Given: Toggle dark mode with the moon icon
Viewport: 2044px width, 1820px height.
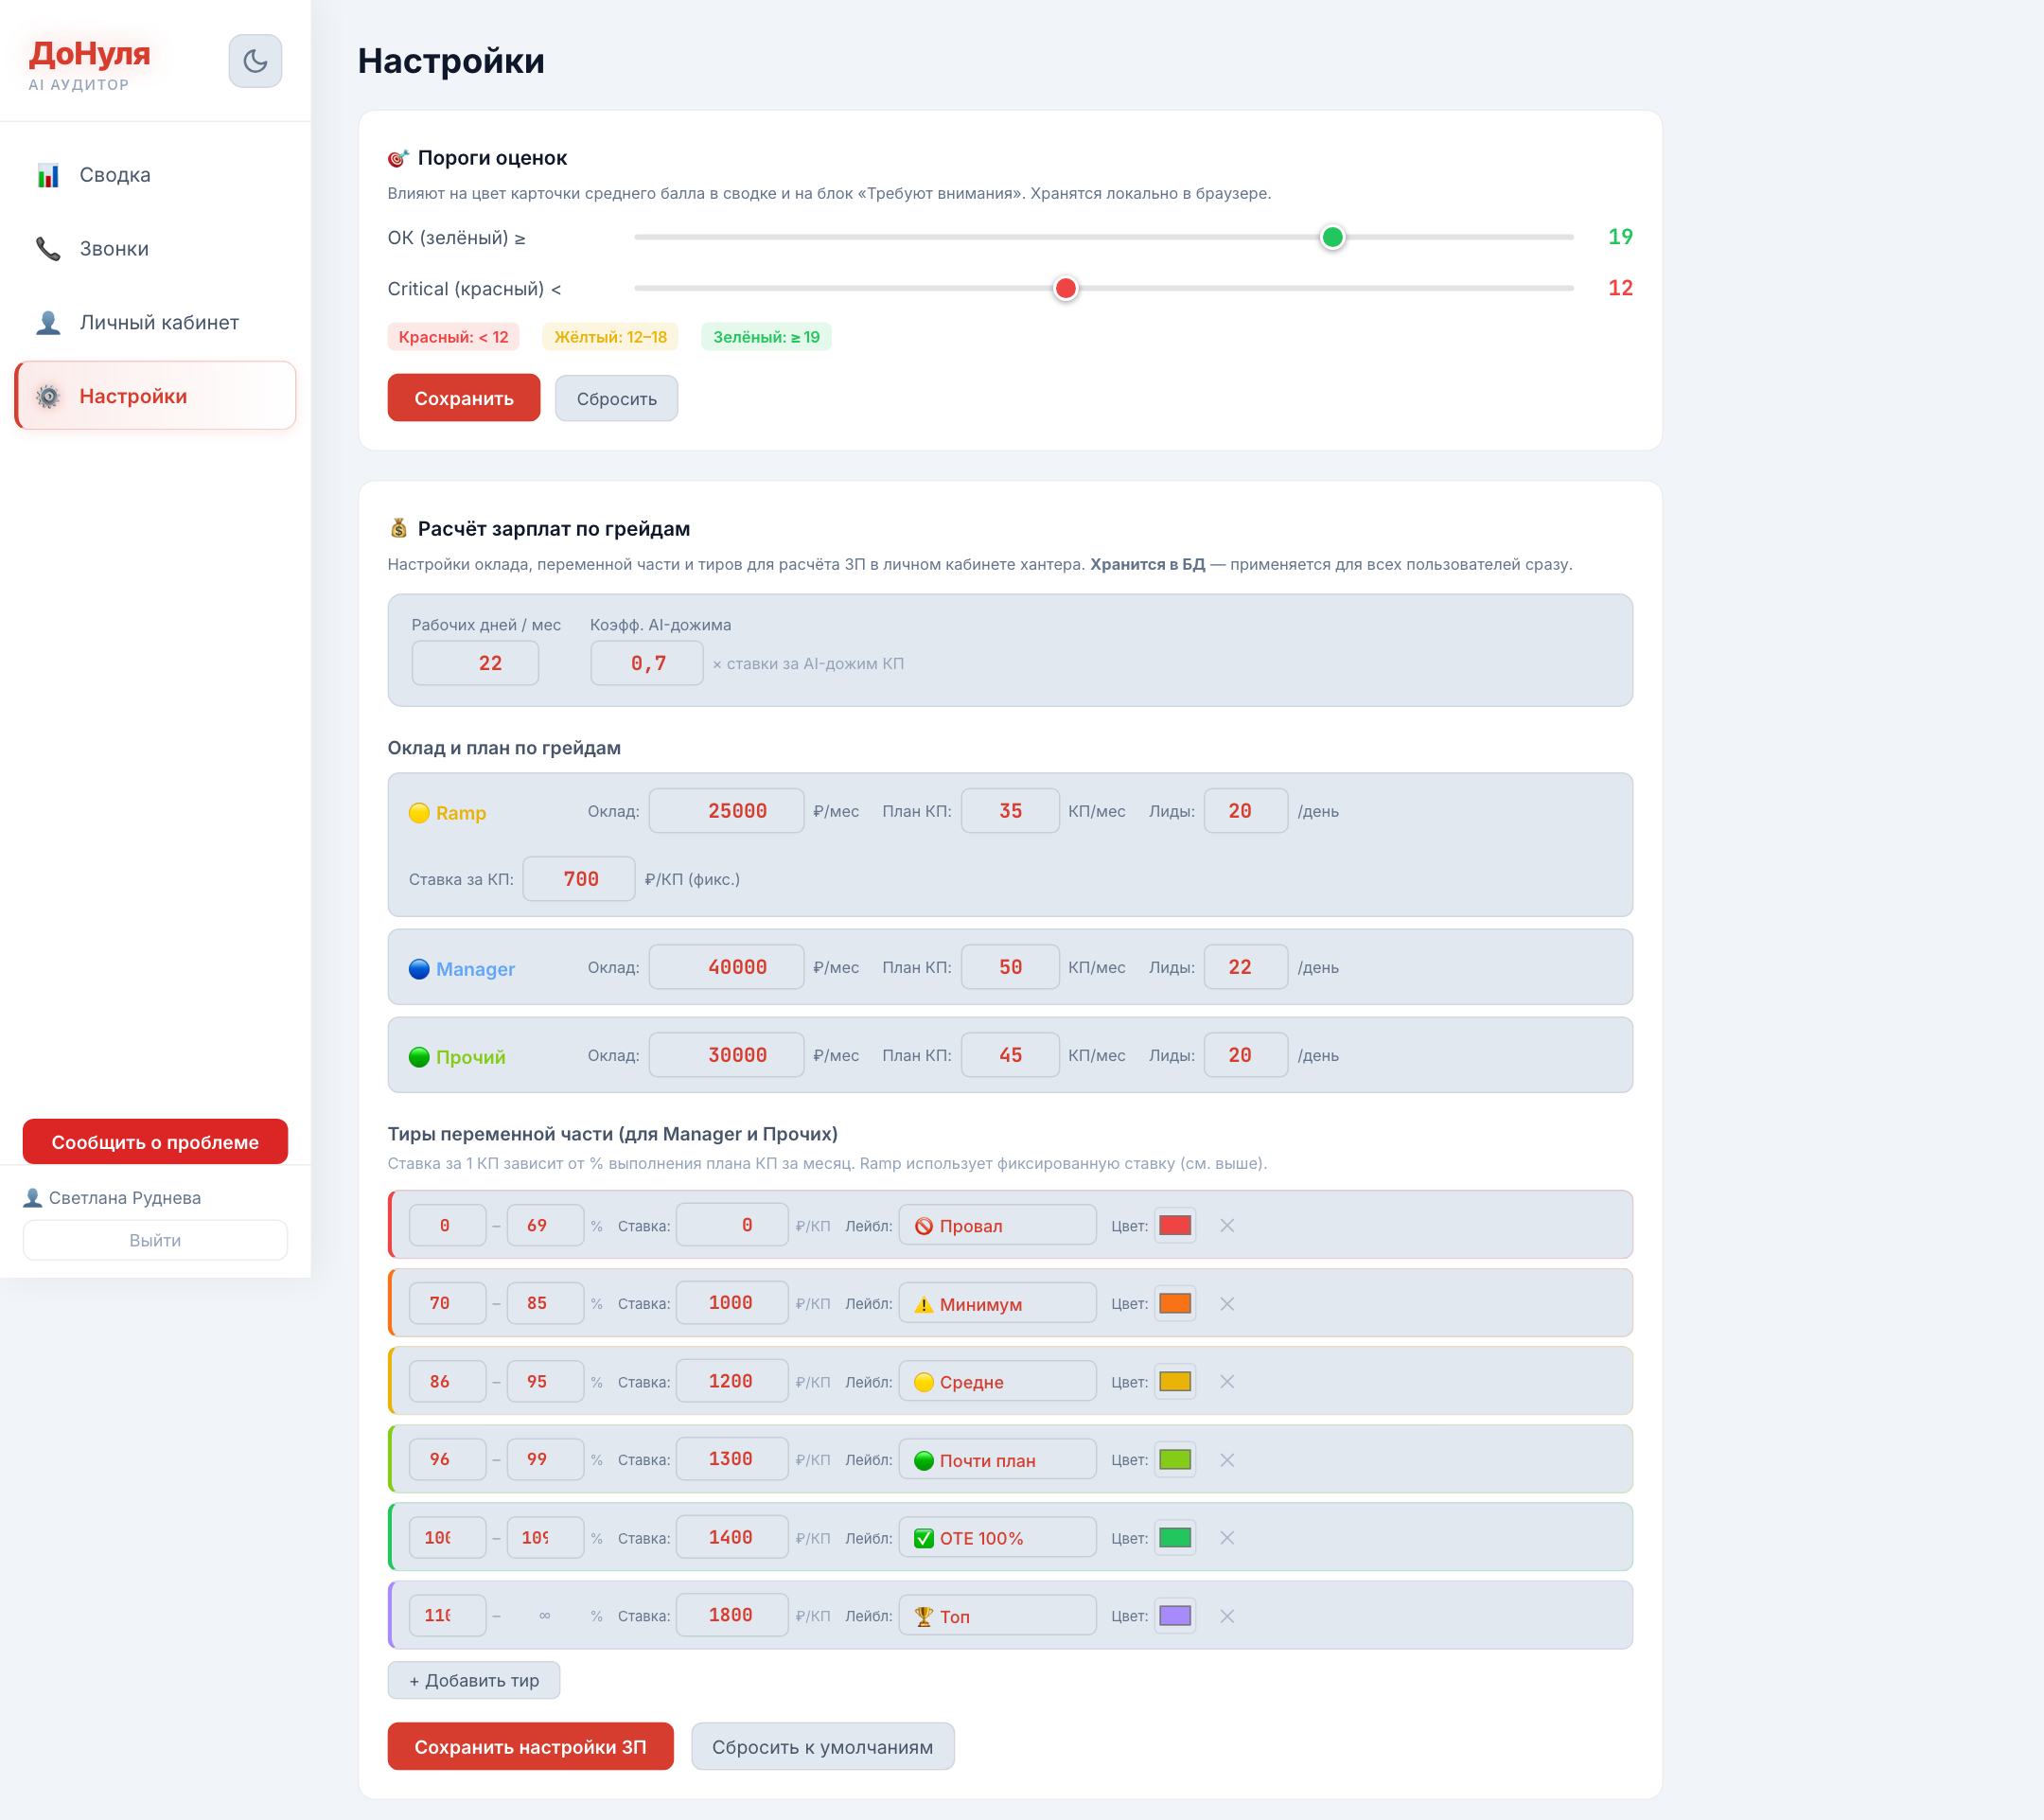Looking at the screenshot, I should tap(255, 61).
